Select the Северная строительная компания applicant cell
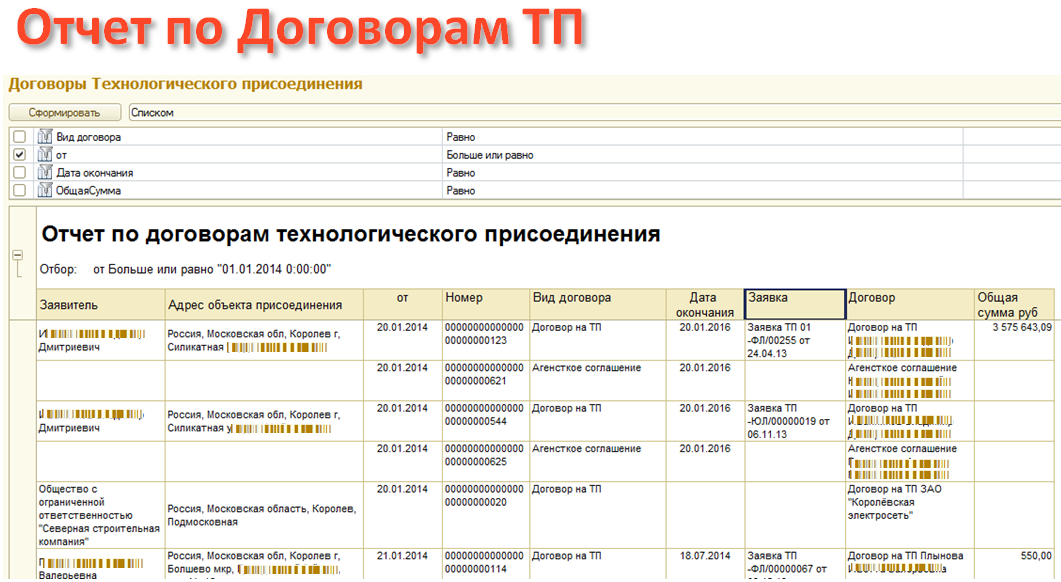 click(x=100, y=515)
